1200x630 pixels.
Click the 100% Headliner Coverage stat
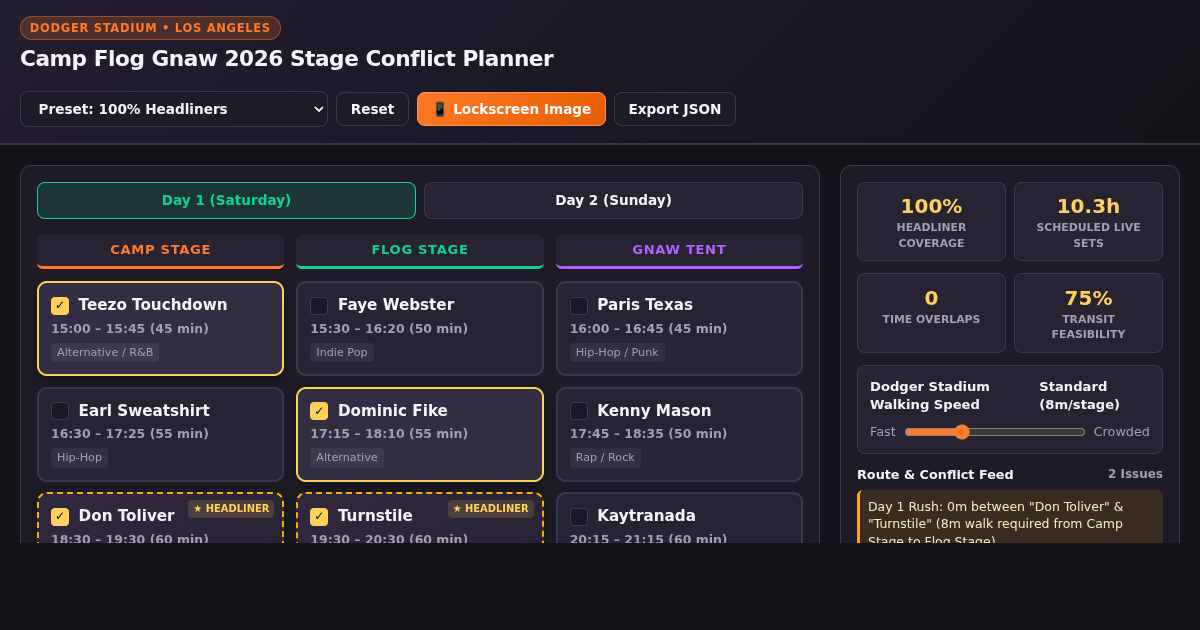931,221
